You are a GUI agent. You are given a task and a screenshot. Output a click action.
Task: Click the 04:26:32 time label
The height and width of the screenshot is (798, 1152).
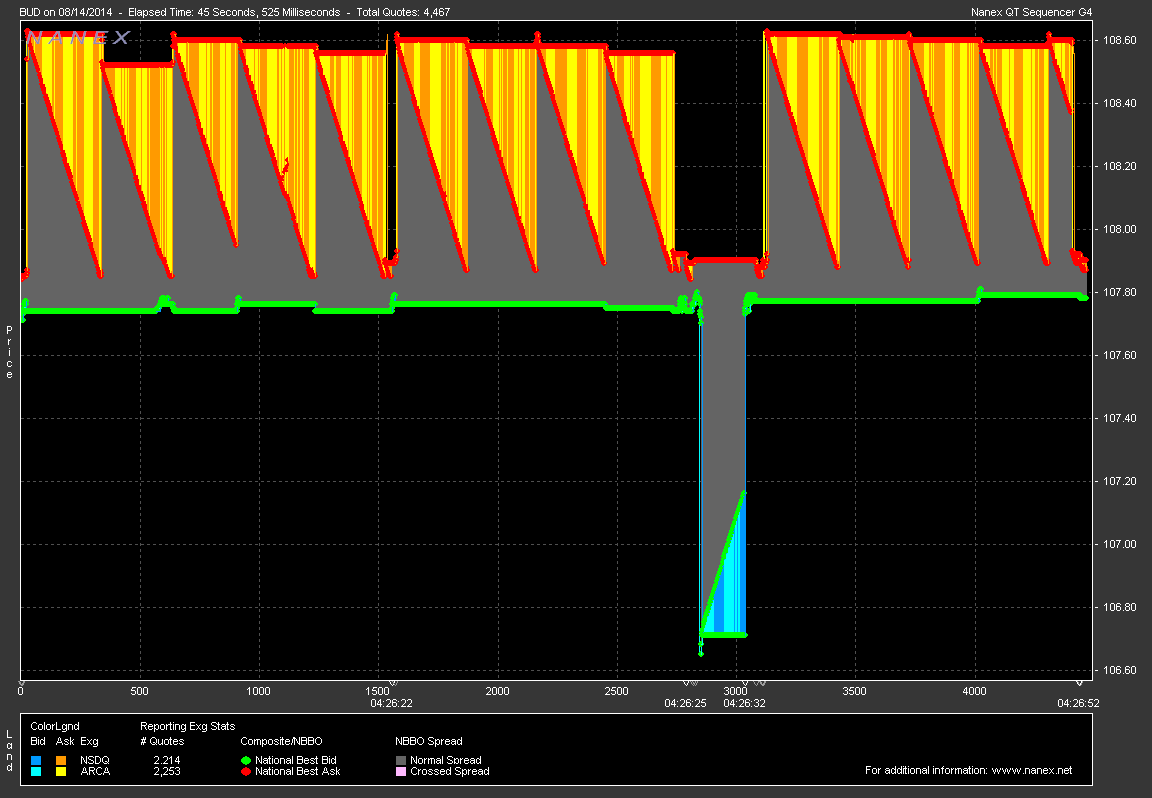click(744, 703)
